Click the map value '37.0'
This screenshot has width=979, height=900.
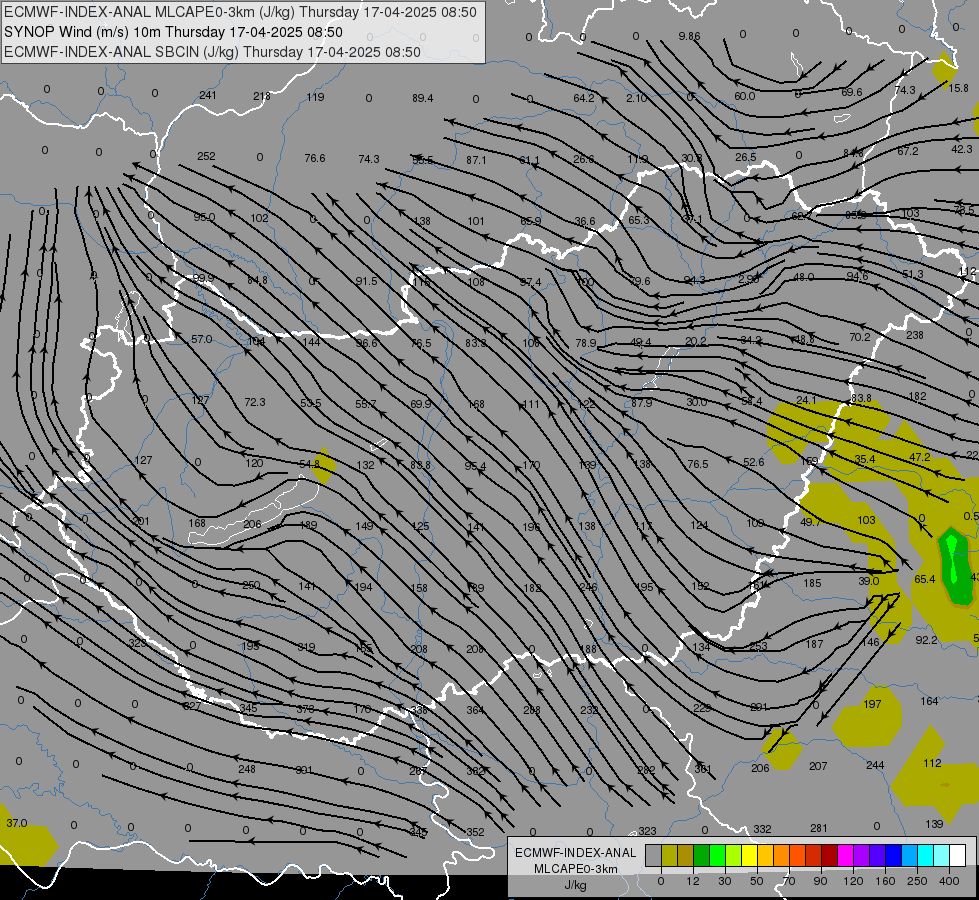click(x=17, y=823)
